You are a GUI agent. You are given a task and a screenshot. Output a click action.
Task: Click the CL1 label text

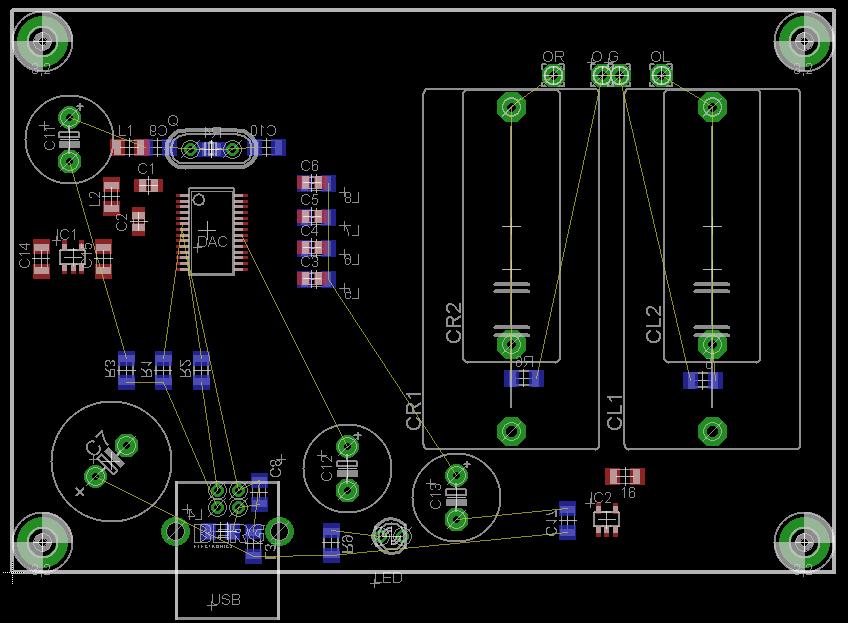(x=614, y=413)
